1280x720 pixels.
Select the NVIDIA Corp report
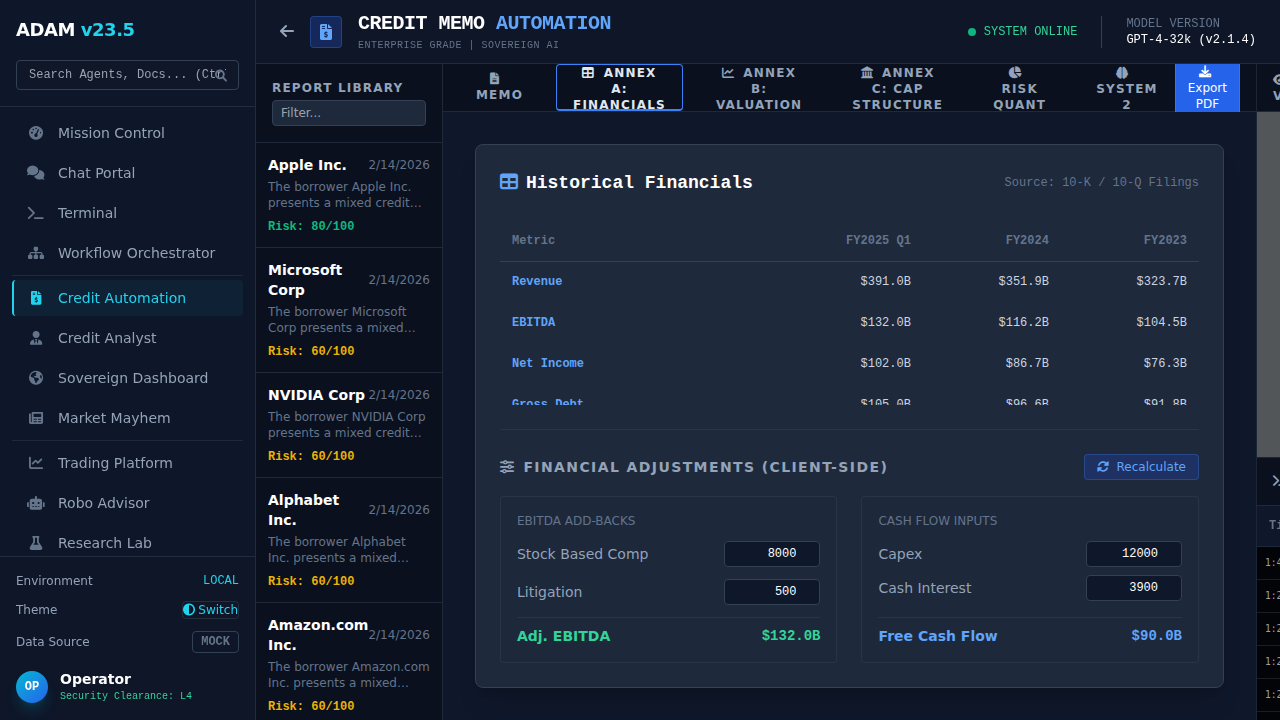coord(348,425)
